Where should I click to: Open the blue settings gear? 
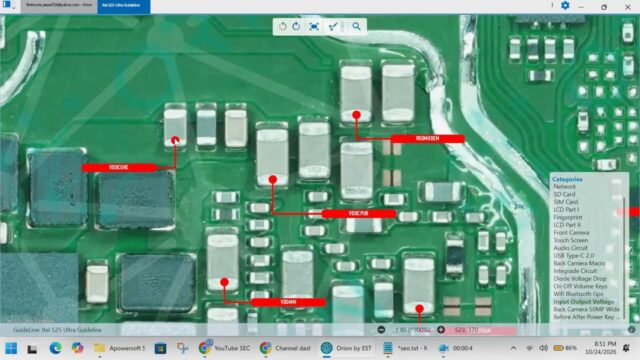pyautogui.click(x=565, y=6)
